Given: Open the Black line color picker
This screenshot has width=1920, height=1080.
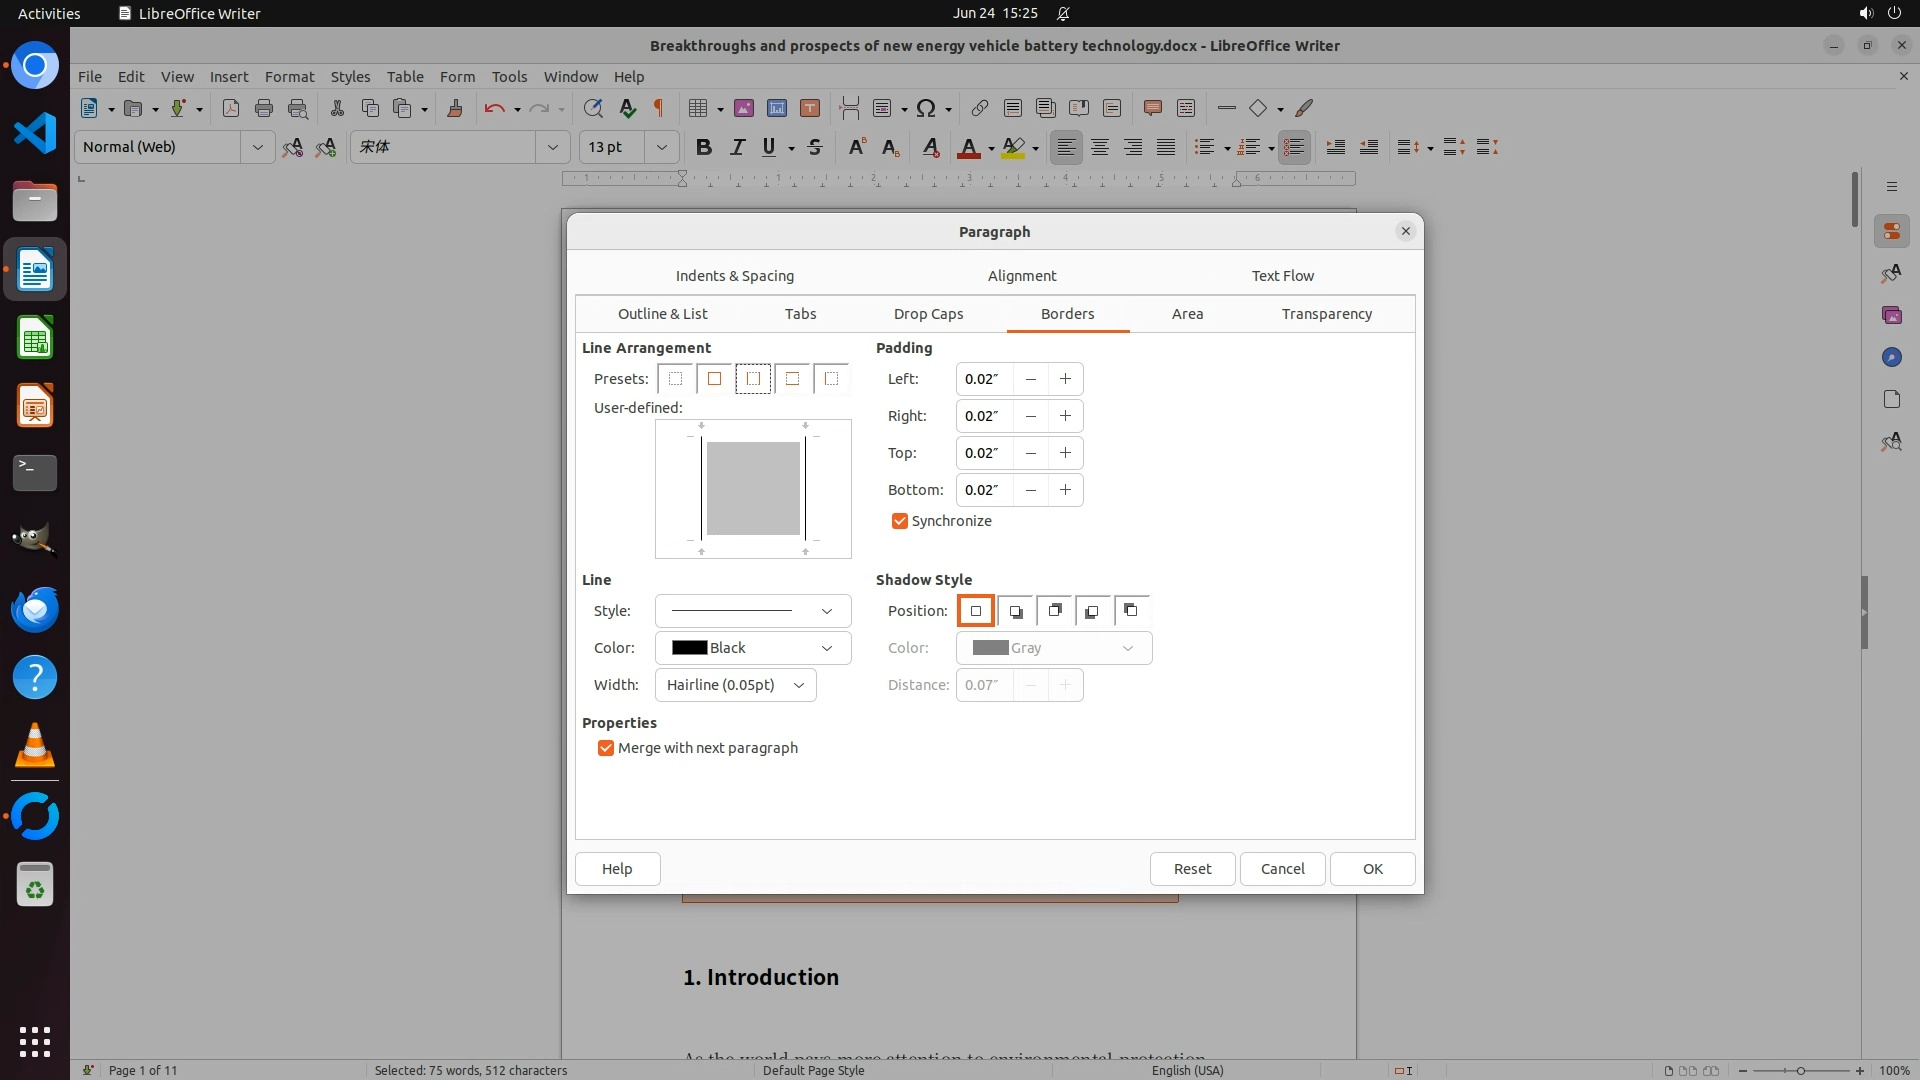Looking at the screenshot, I should coord(752,648).
